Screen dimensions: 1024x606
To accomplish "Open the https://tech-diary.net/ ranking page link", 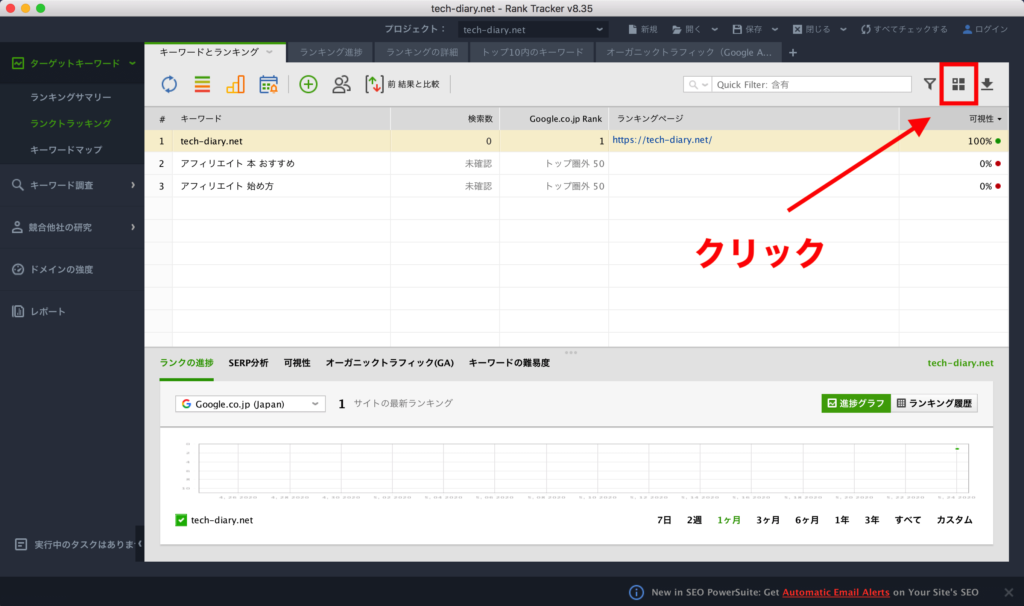I will click(x=662, y=140).
